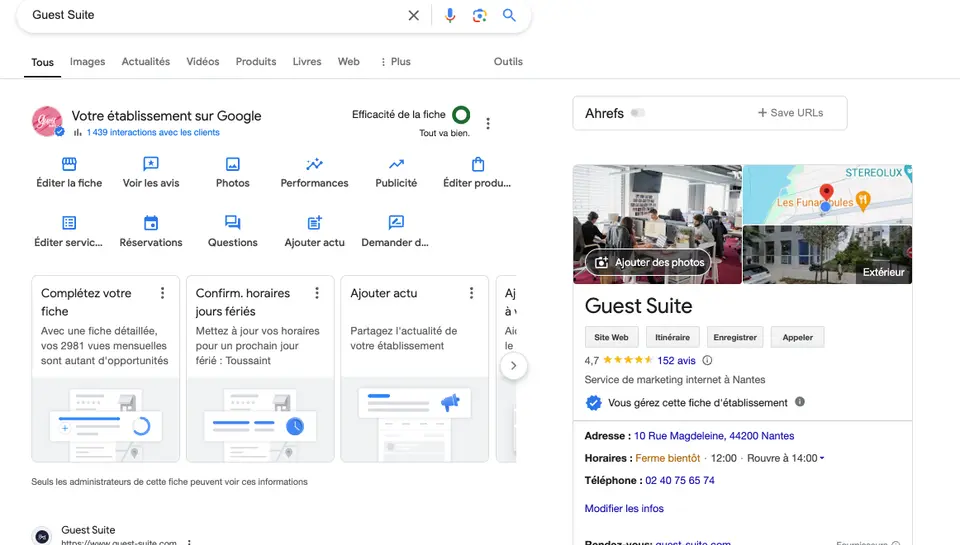Open the Complétez votre fiche card

point(105,369)
